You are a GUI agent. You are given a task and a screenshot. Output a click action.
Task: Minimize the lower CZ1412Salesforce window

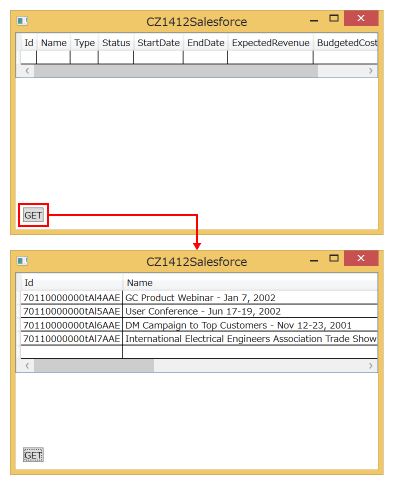click(314, 261)
